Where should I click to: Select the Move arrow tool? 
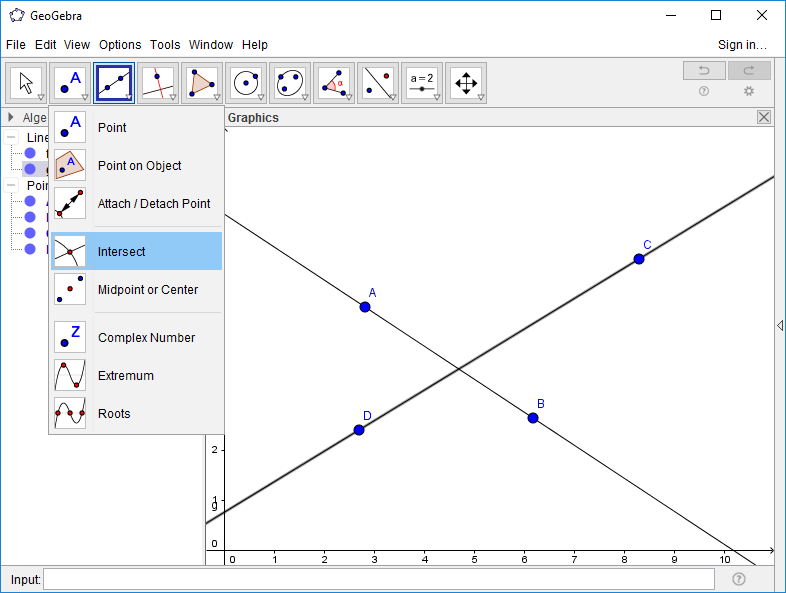(x=26, y=83)
